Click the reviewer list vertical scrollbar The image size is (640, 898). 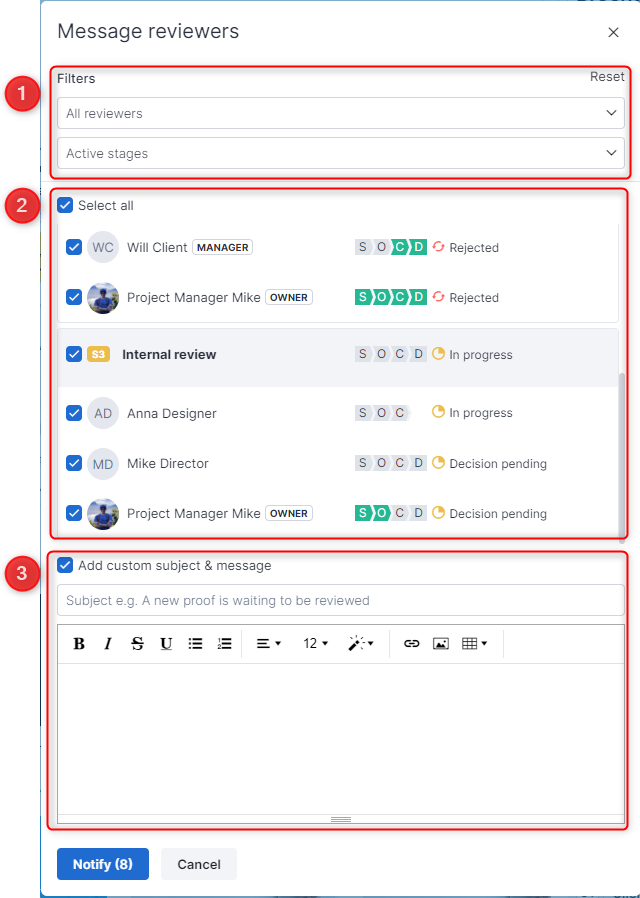623,455
